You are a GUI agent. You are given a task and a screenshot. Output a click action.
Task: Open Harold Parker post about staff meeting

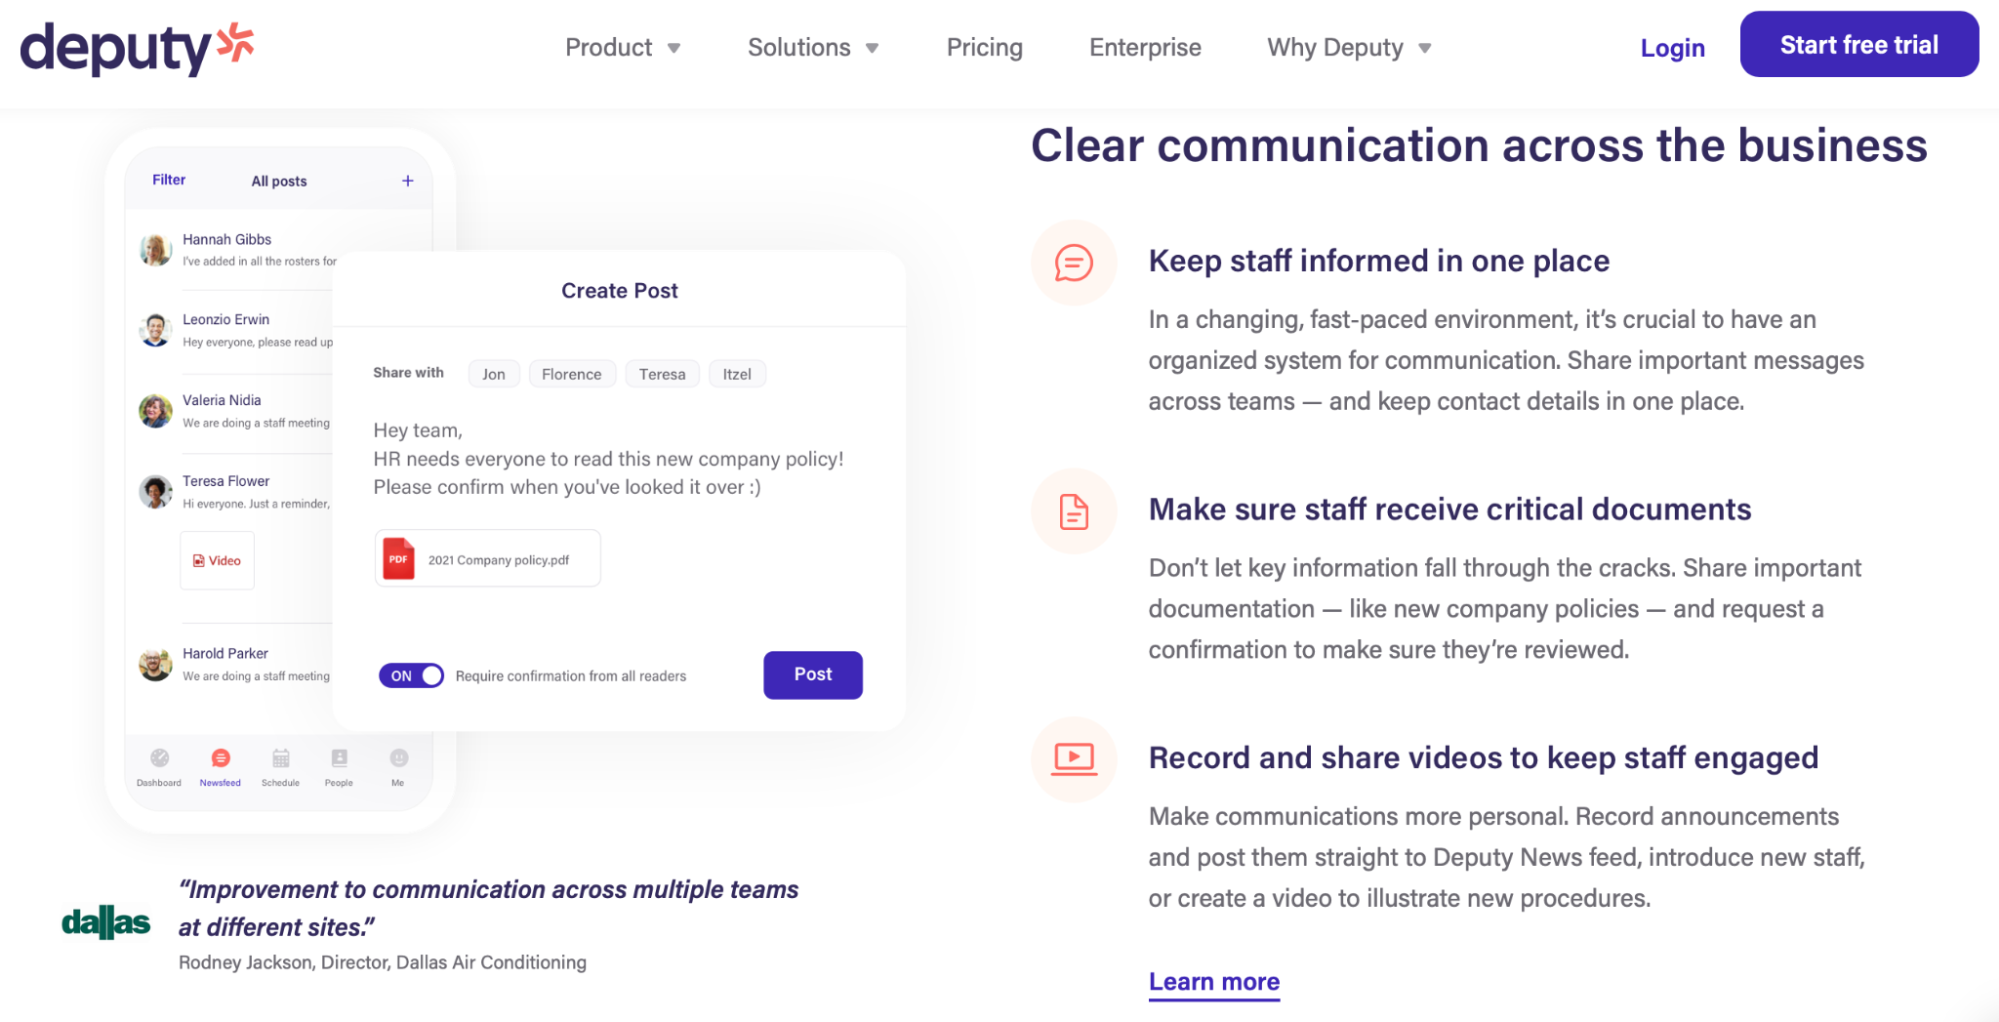(234, 664)
